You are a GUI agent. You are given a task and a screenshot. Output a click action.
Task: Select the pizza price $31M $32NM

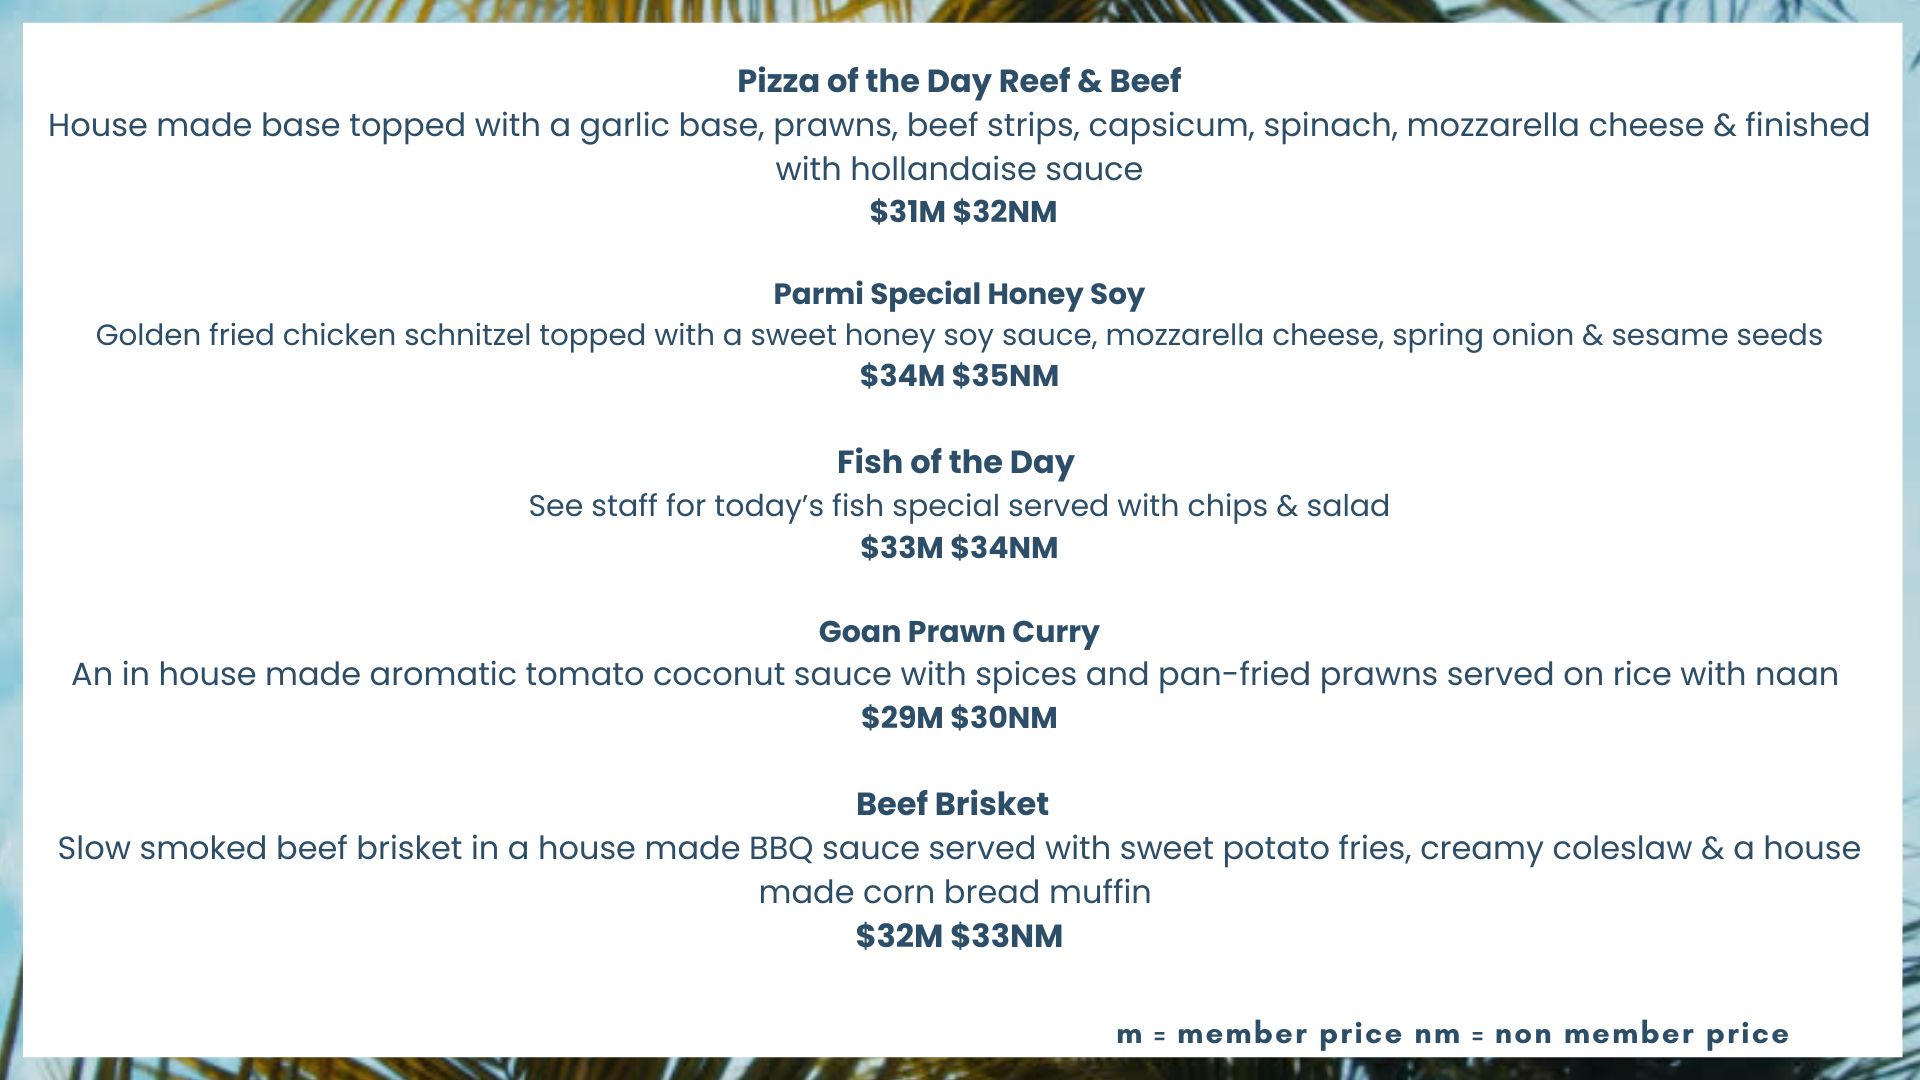click(963, 212)
